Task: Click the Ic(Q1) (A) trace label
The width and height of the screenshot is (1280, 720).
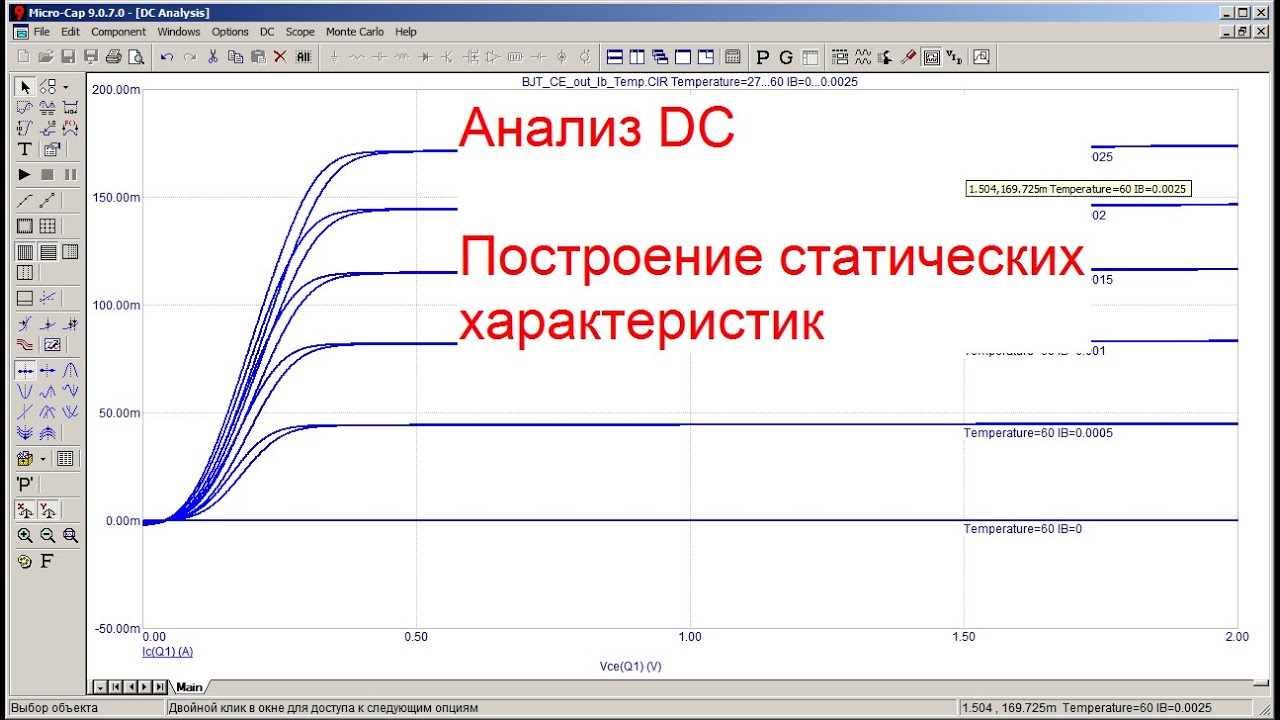Action: (x=168, y=651)
